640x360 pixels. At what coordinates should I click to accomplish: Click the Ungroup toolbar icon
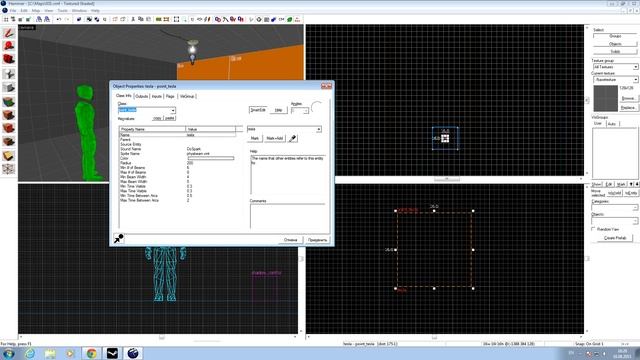point(97,19)
